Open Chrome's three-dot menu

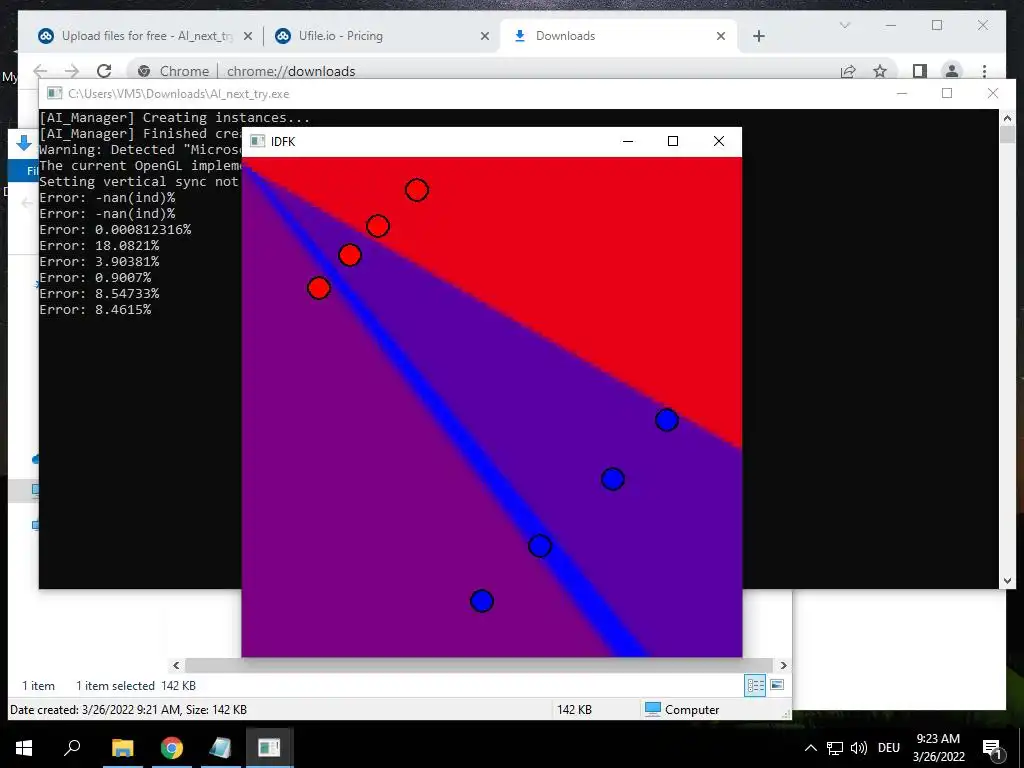tap(984, 71)
